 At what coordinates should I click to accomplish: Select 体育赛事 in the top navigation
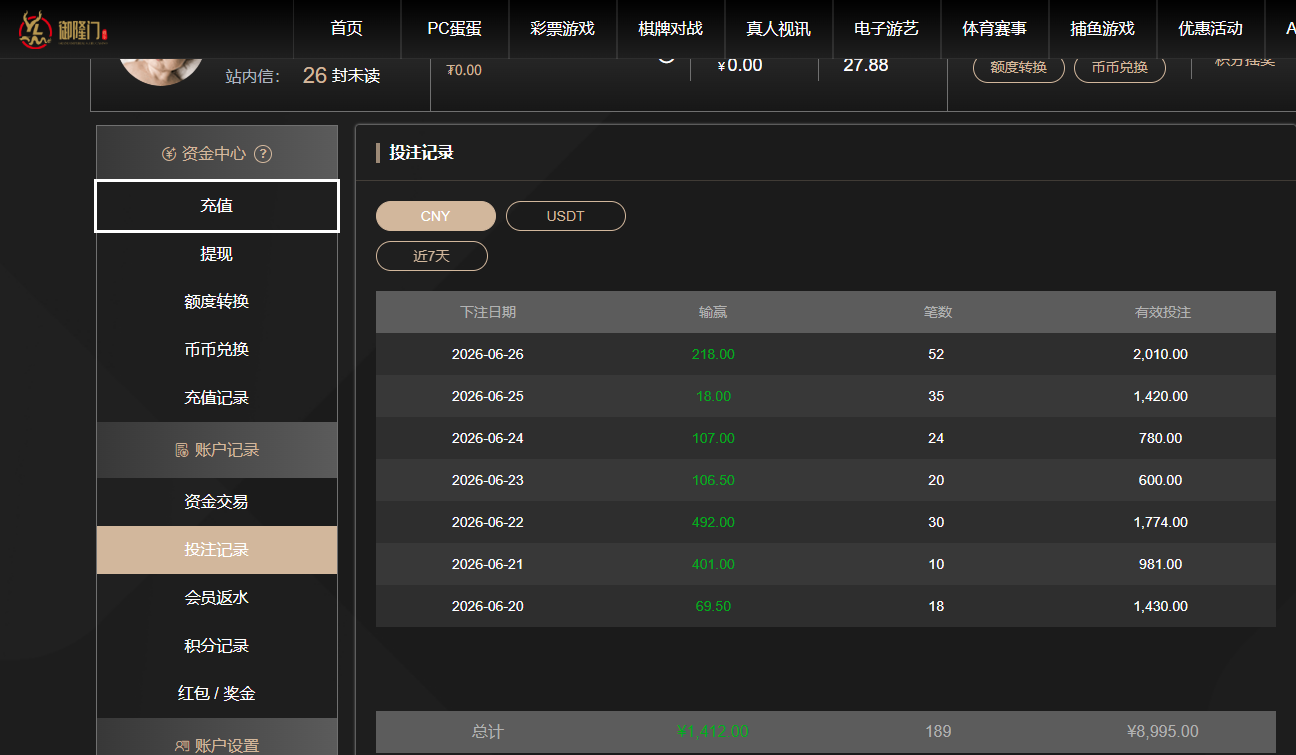tap(995, 29)
